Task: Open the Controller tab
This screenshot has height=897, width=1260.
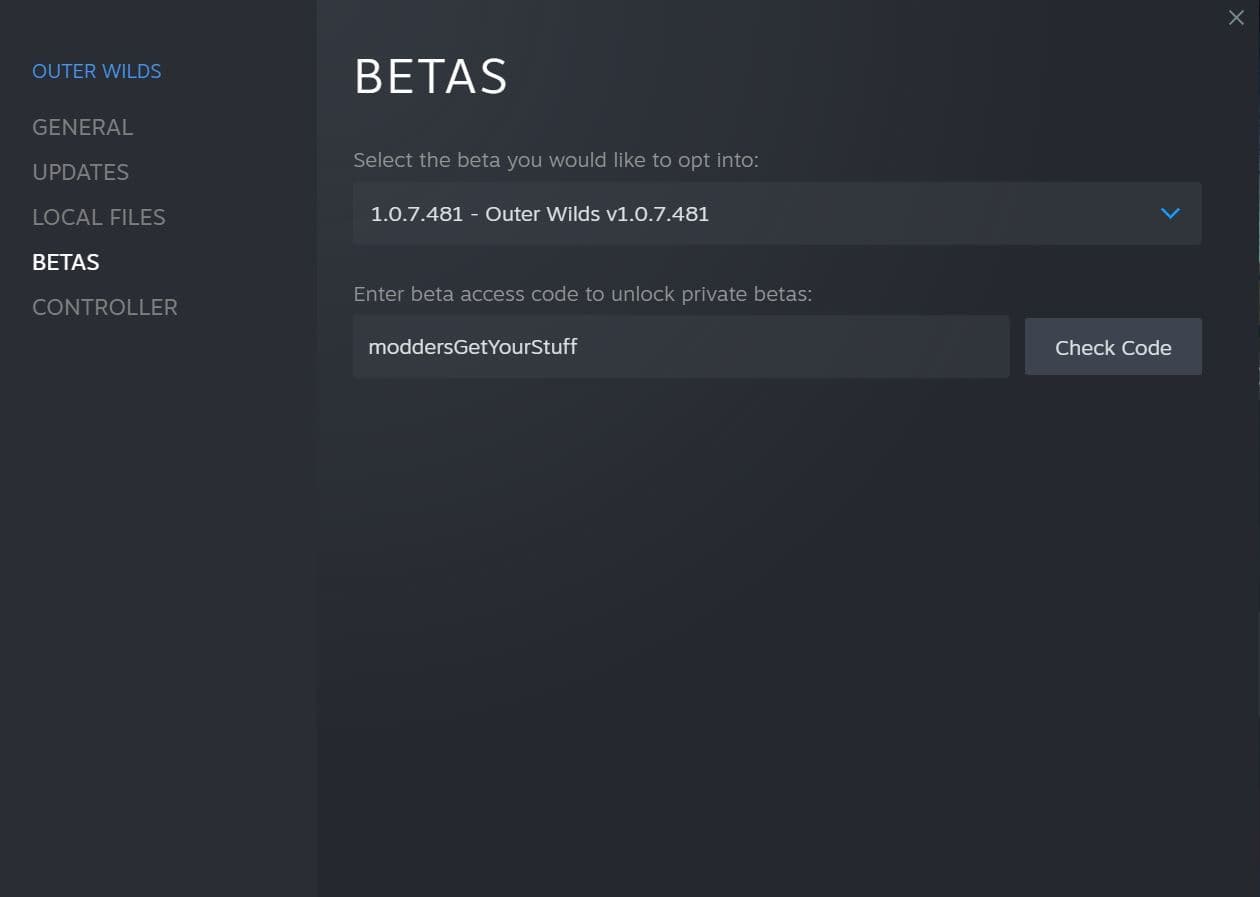Action: [105, 307]
